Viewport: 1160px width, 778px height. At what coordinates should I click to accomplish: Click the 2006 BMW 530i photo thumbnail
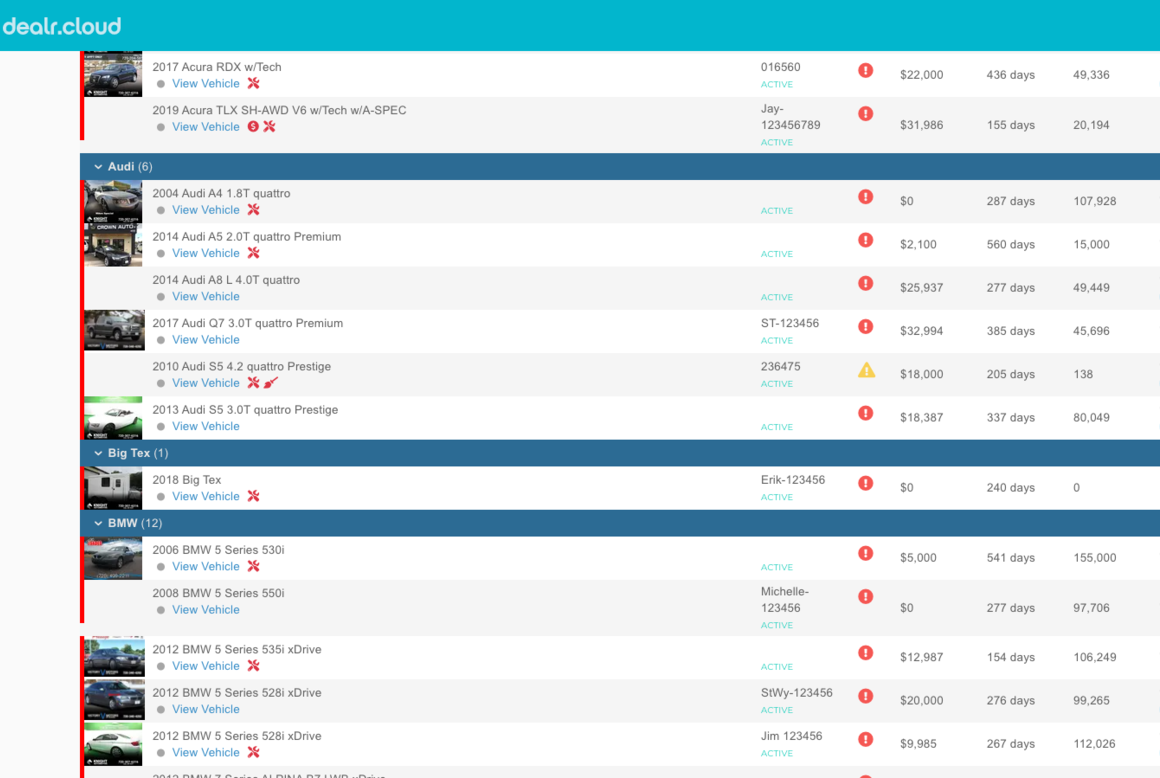click(x=113, y=558)
